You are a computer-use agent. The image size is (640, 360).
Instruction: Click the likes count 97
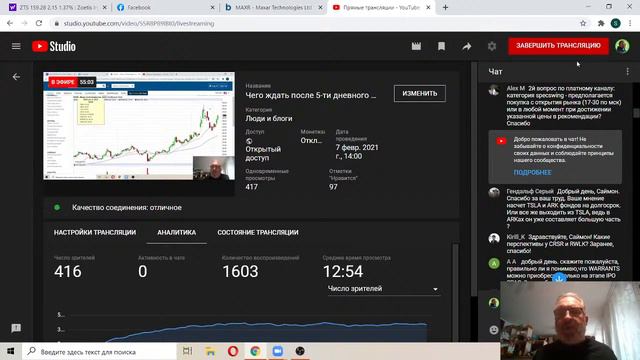333,187
